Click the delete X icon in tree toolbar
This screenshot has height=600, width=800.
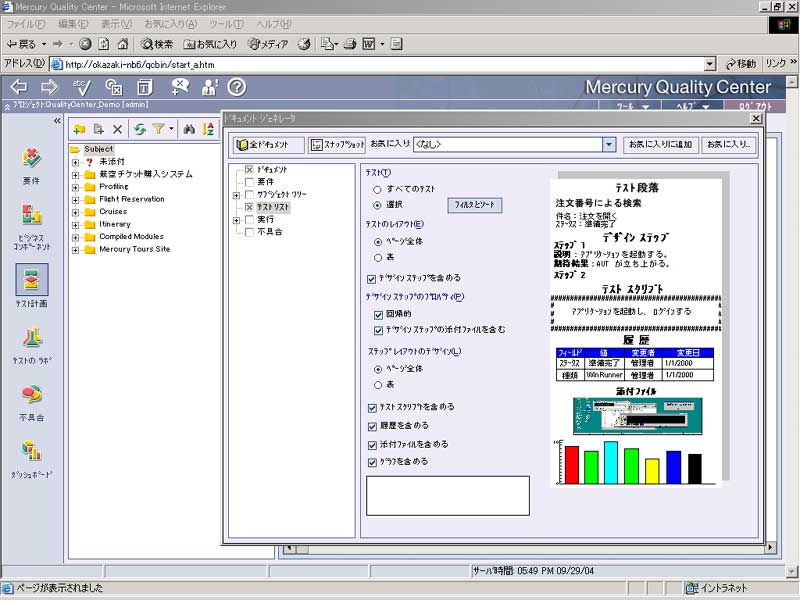117,130
